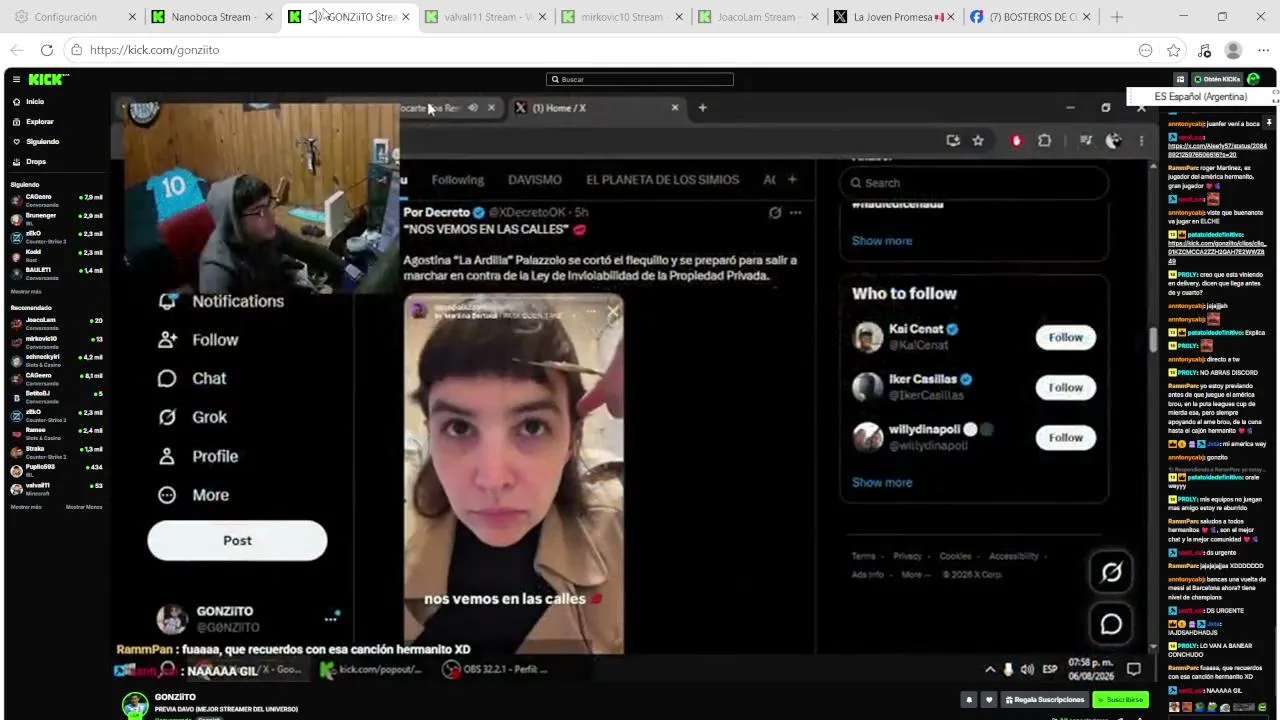Click the Grok icon on the Por Decreto post
1280x720 pixels.
(775, 213)
